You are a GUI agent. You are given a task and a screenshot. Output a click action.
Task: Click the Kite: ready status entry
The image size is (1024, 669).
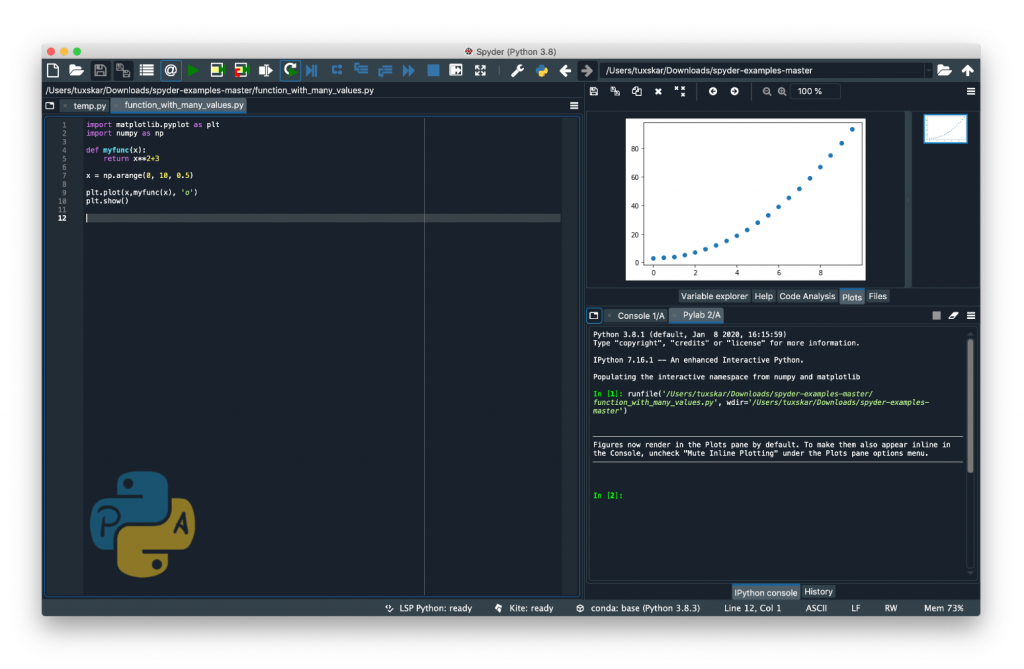coord(524,608)
